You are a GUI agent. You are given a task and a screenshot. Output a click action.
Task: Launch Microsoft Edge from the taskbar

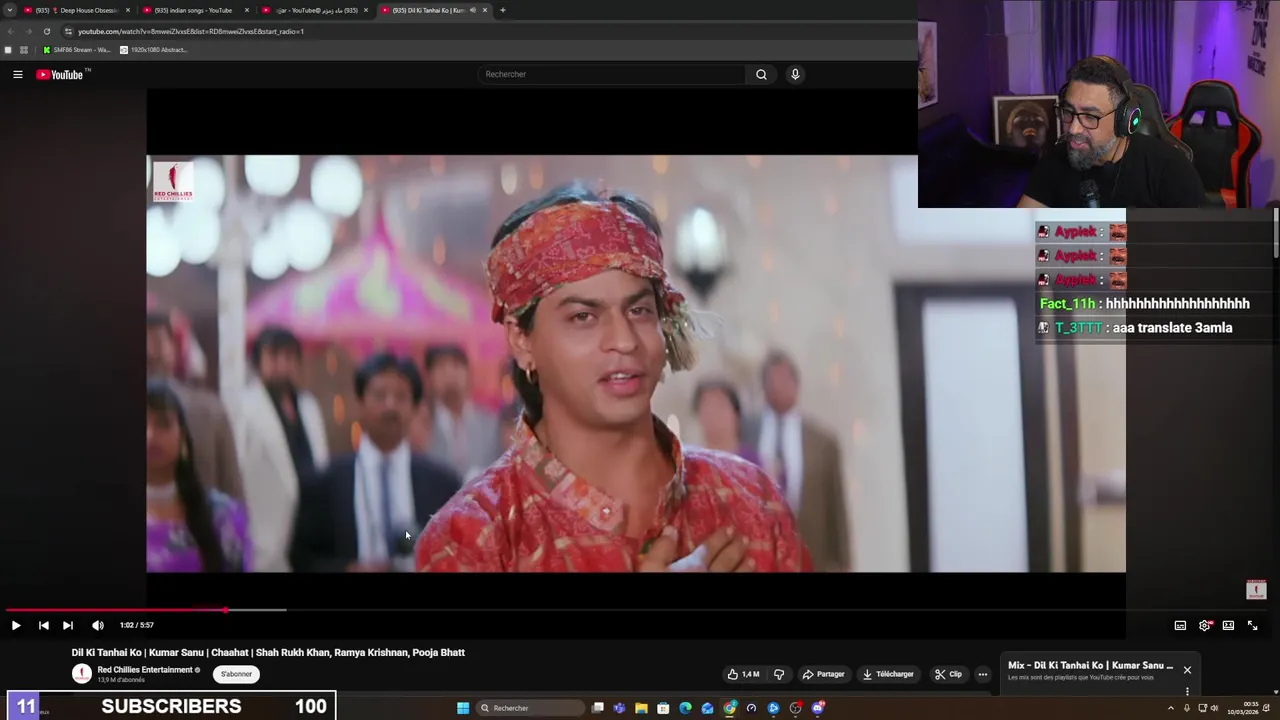(x=685, y=708)
